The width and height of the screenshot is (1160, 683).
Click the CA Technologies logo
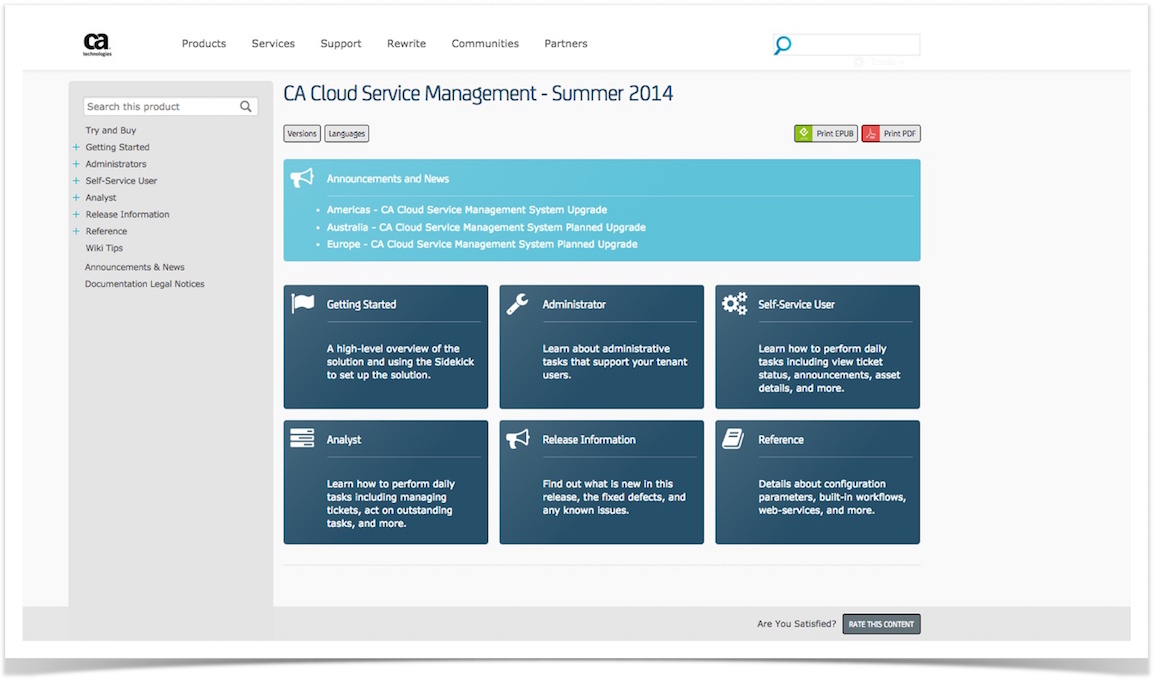point(97,44)
